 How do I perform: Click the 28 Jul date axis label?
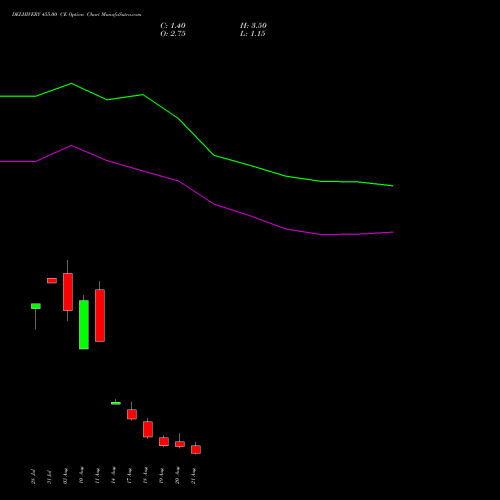coord(33,477)
